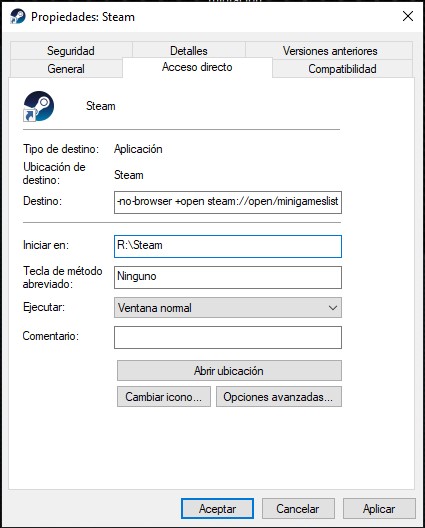Click the Steam name text beside icon
The image size is (425, 528).
coord(101,106)
